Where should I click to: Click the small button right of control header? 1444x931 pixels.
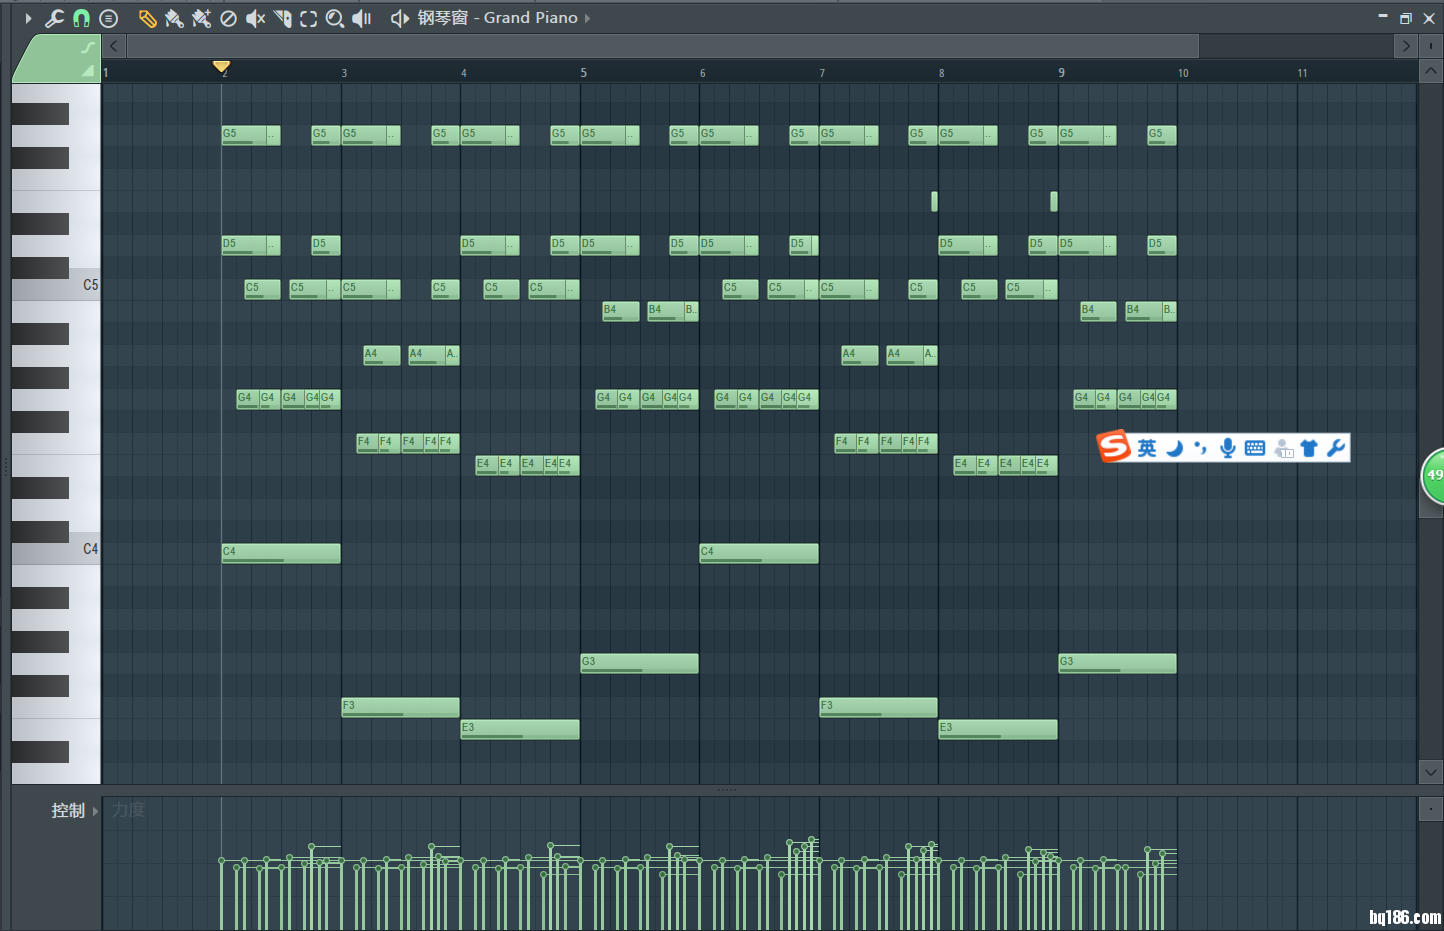tap(1431, 809)
